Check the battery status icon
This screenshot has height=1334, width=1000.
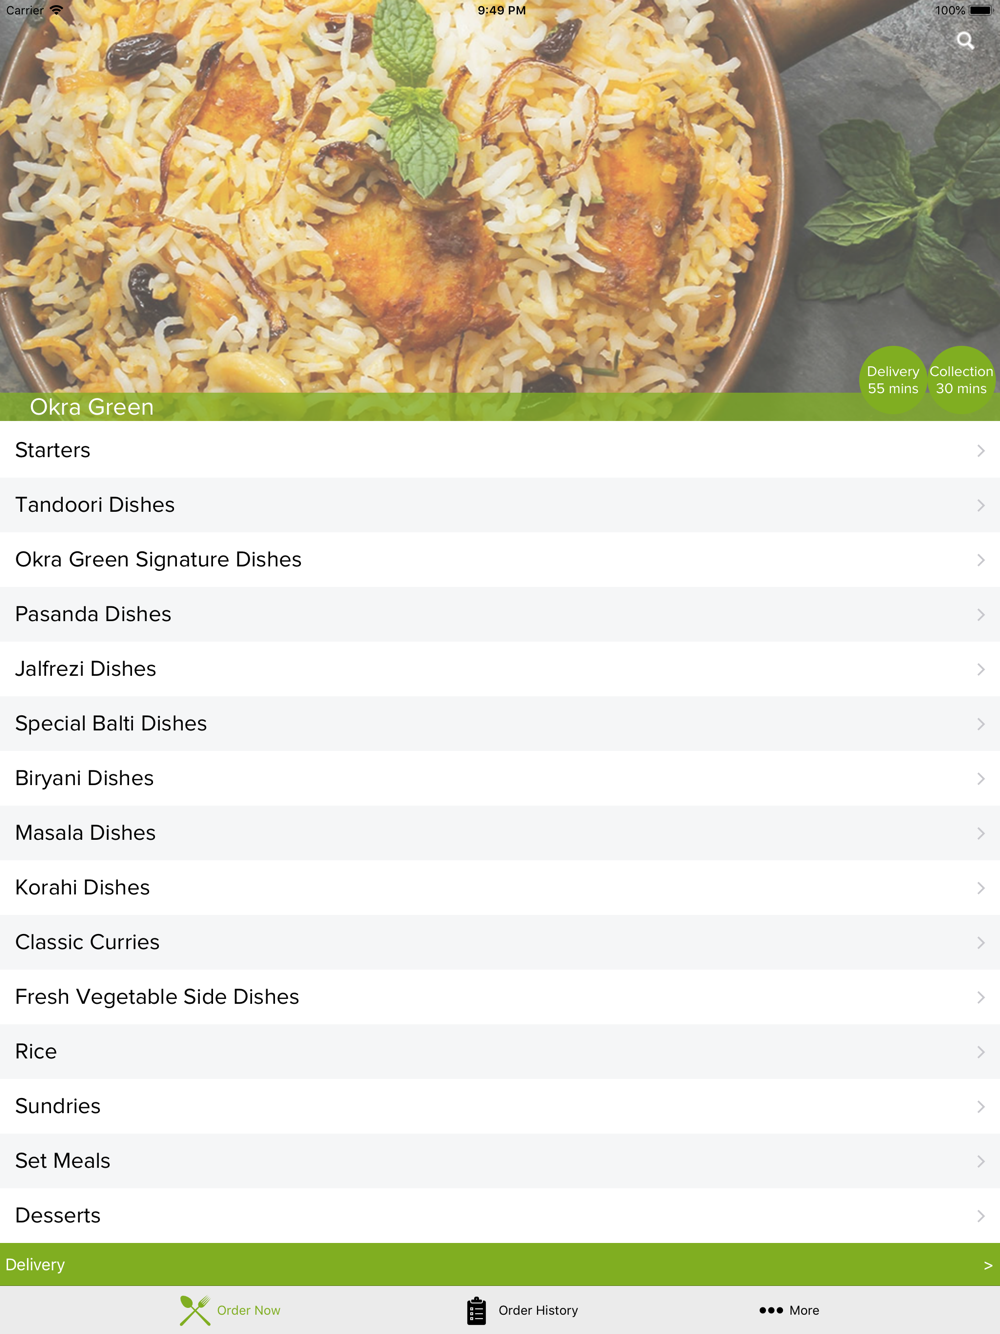coord(980,10)
